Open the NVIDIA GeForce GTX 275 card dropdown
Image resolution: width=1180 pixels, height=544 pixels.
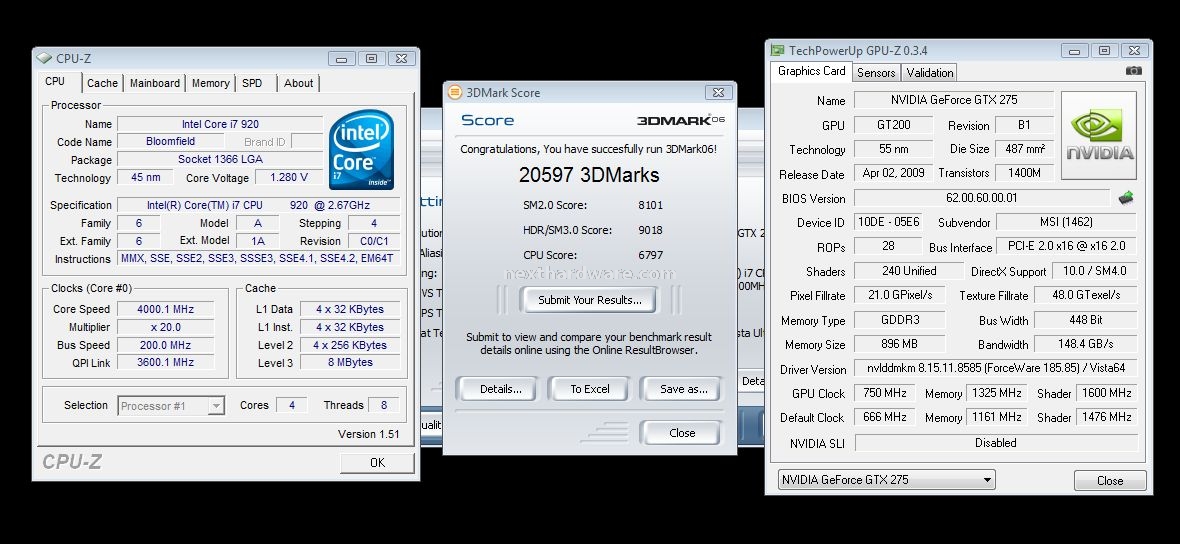pyautogui.click(x=887, y=479)
